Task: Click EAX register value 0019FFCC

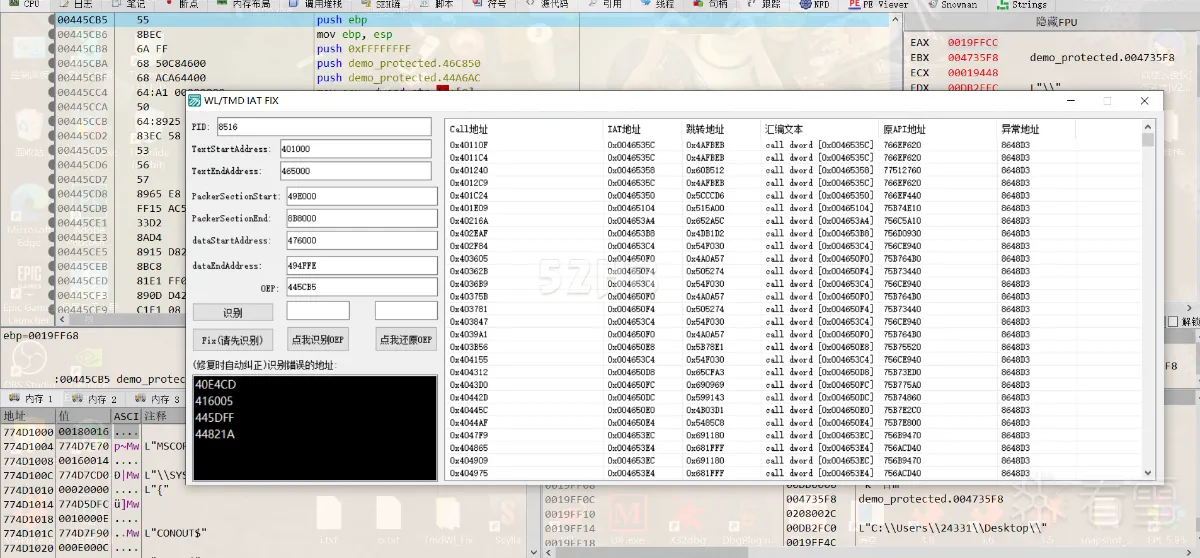Action: click(974, 43)
